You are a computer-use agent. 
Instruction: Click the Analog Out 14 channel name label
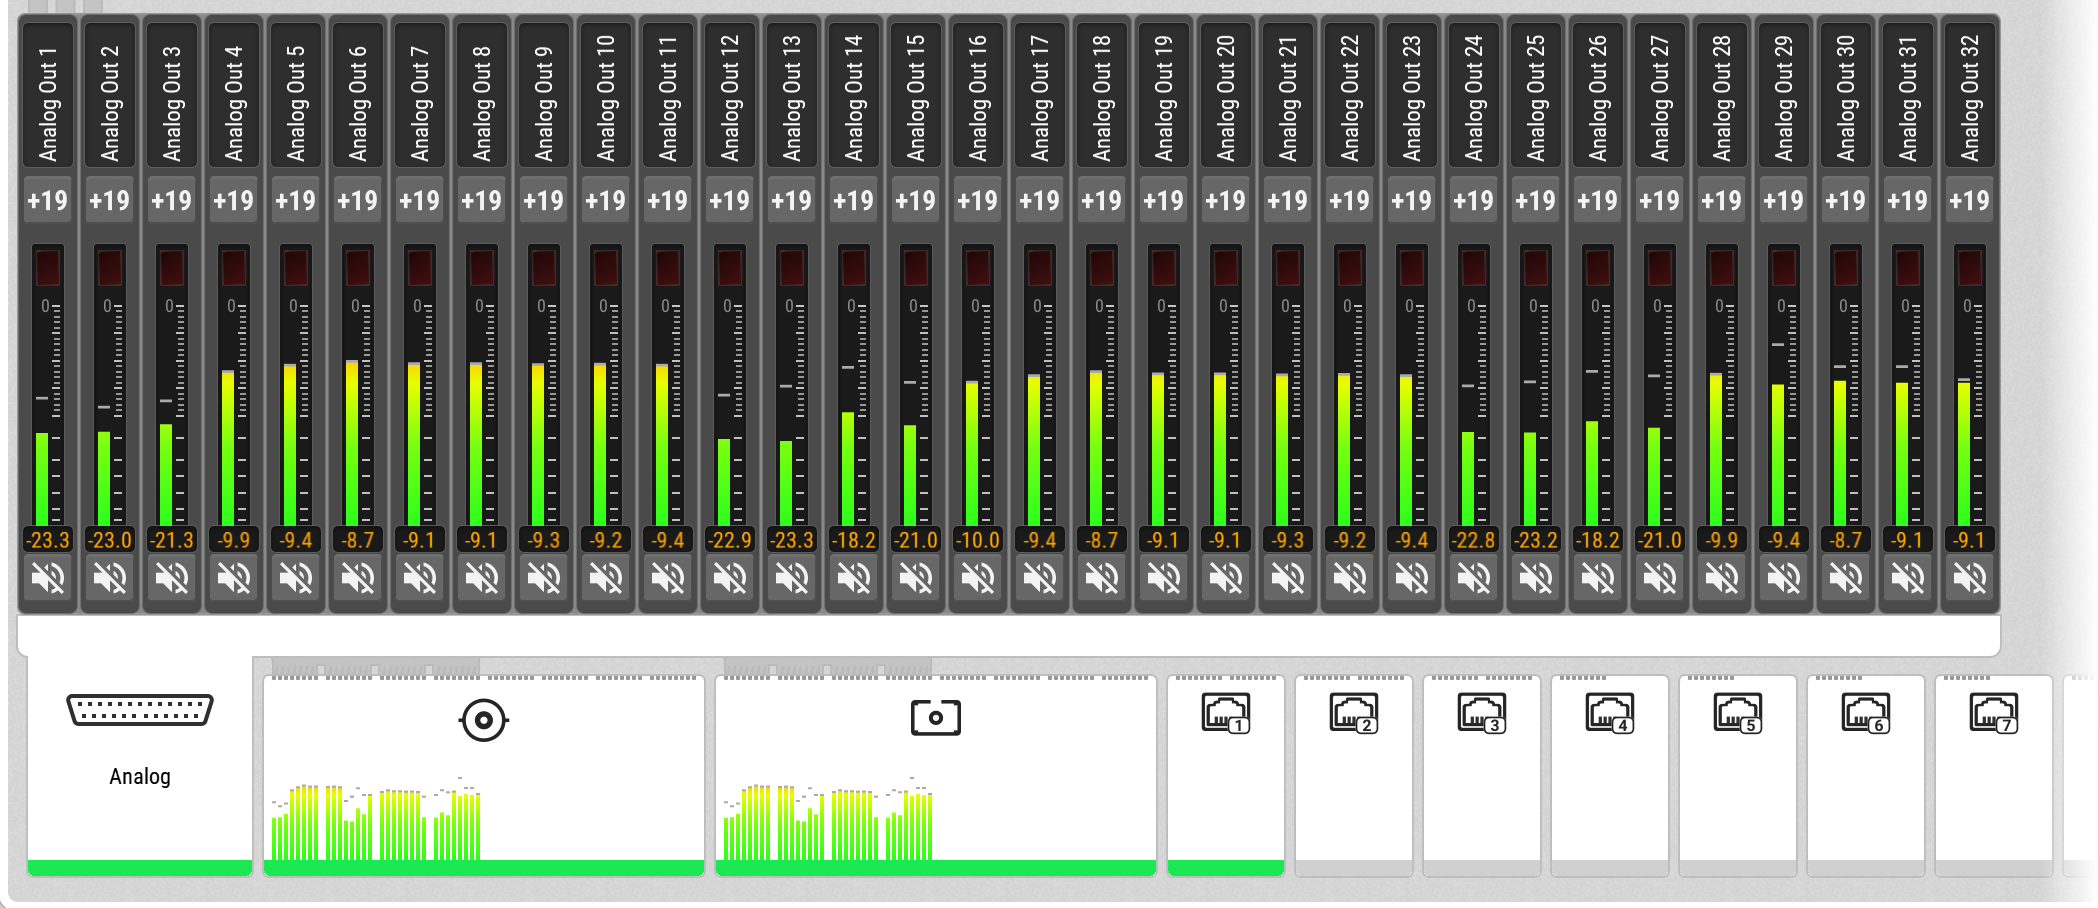854,97
